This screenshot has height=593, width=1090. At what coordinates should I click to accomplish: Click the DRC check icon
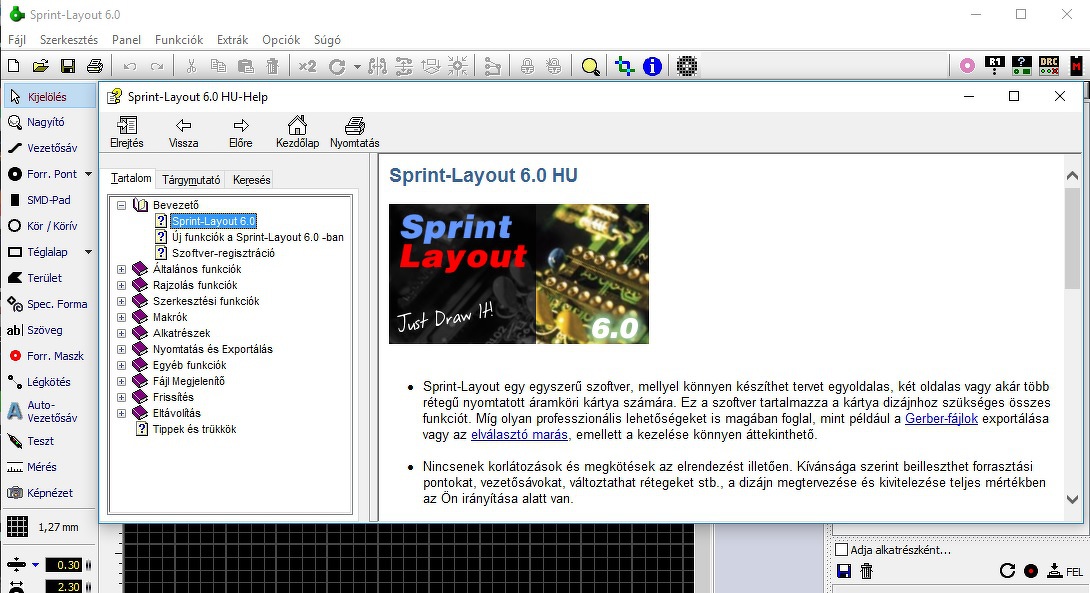coord(1049,66)
